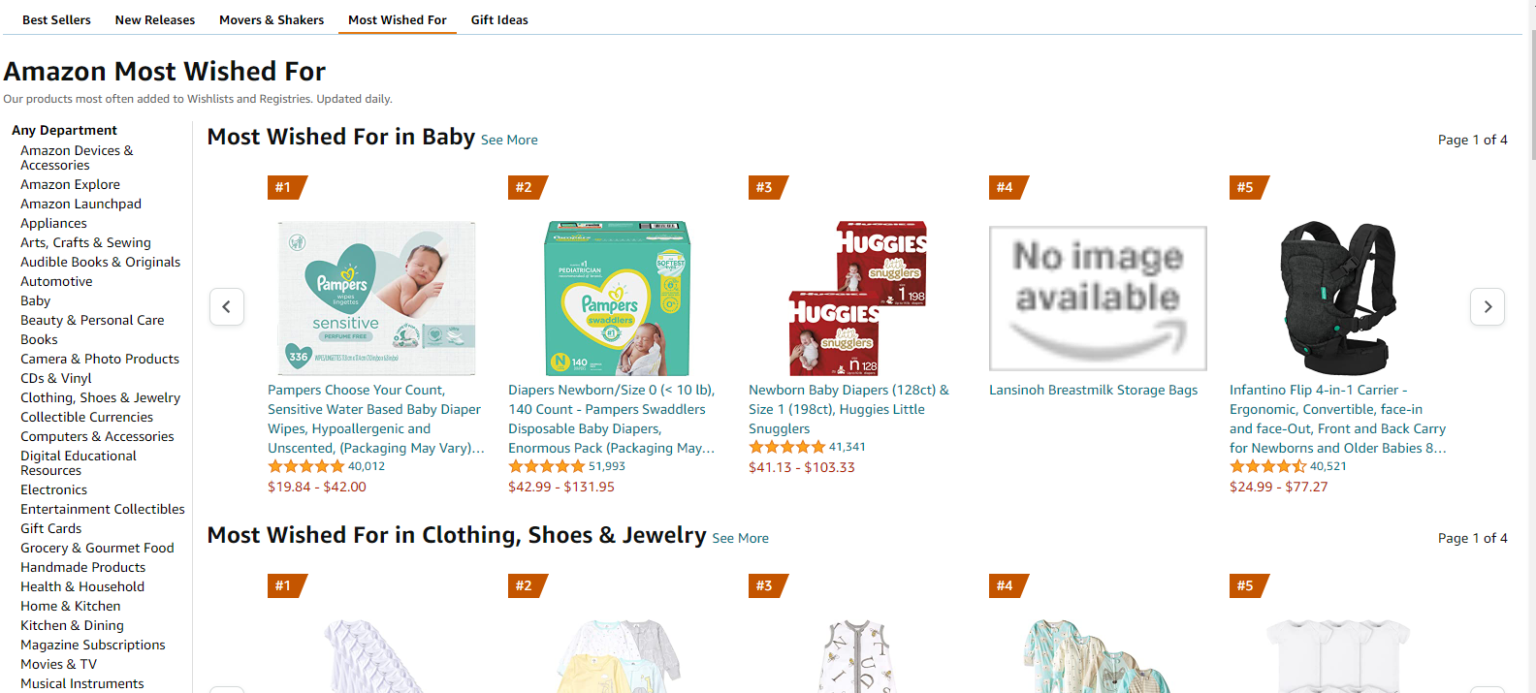This screenshot has height=693, width=1536.
Task: Click the 'No image available' placeholder
Action: click(1097, 298)
